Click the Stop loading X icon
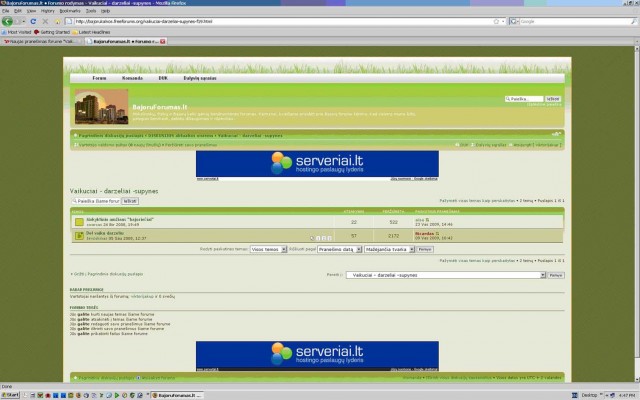Viewport: 640px width, 400px height. 45,21
